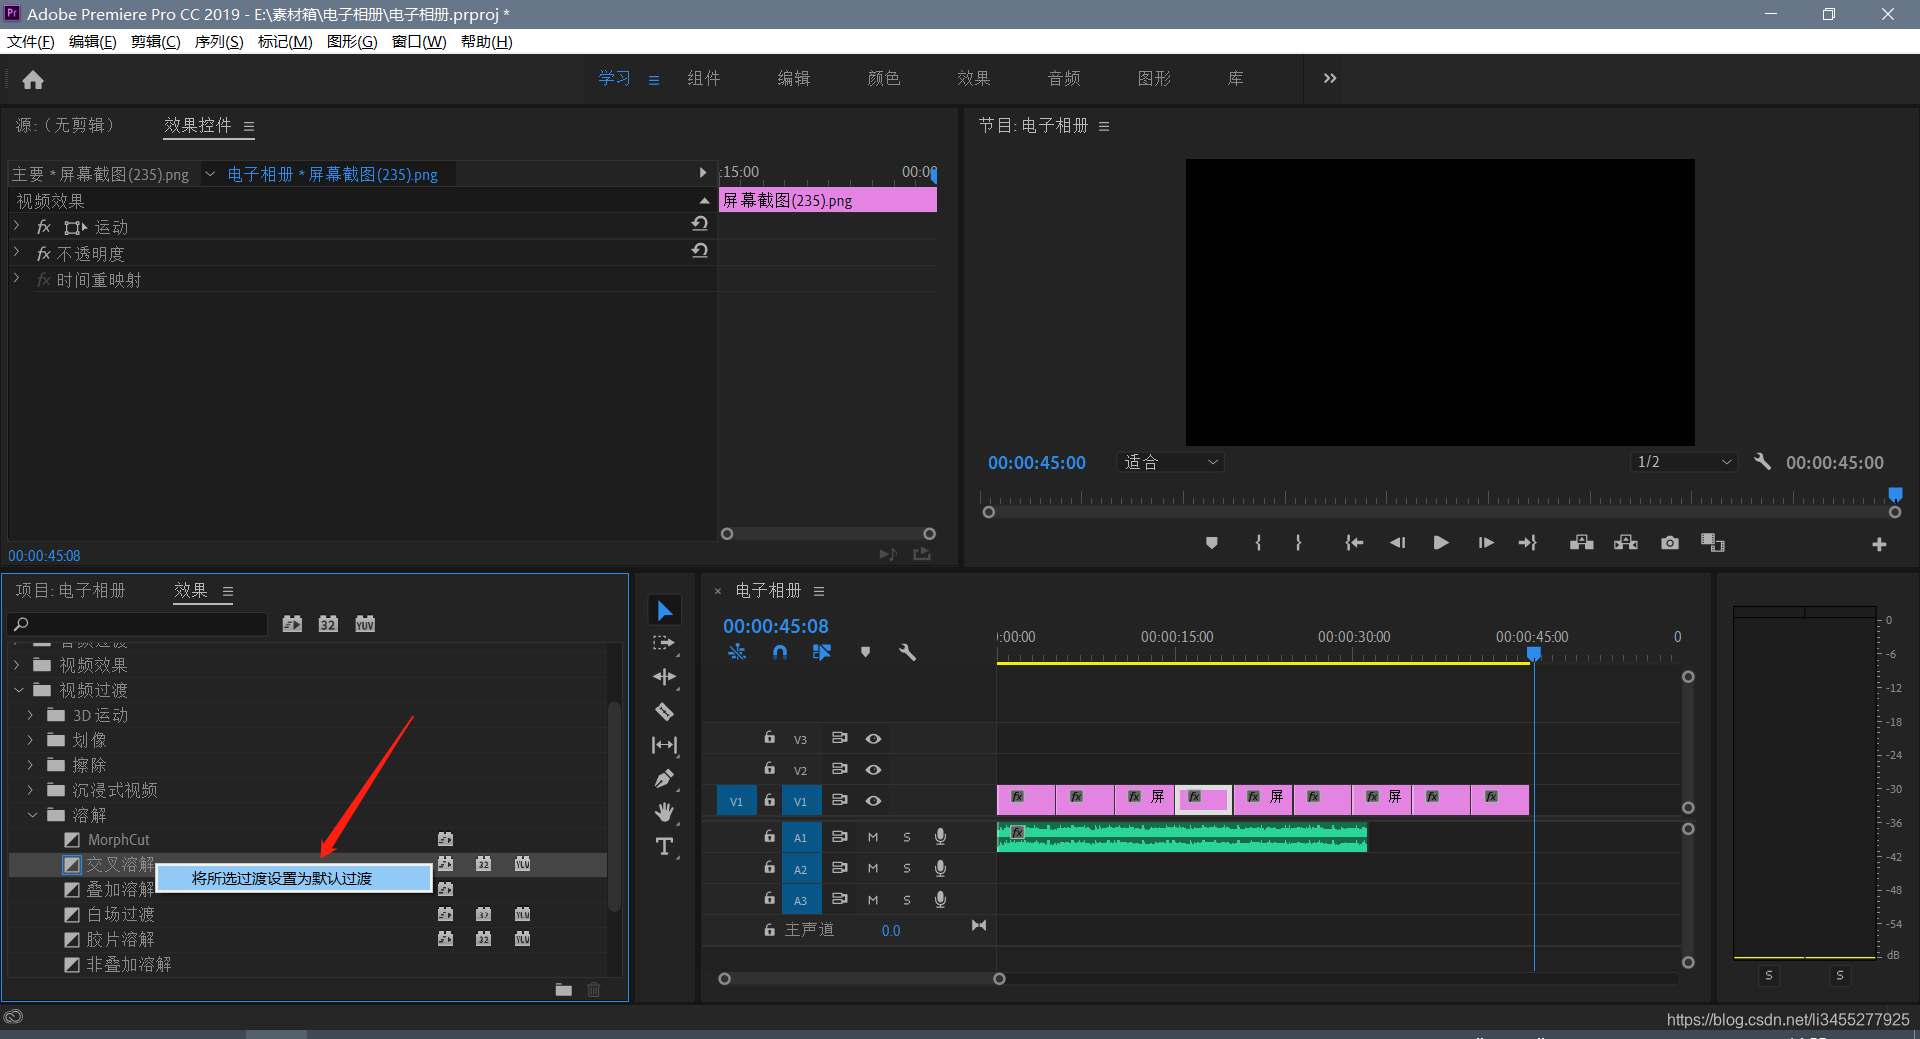Screen dimensions: 1920x1039
Task: Switch to the 编辑 workspace tab
Action: coord(794,79)
